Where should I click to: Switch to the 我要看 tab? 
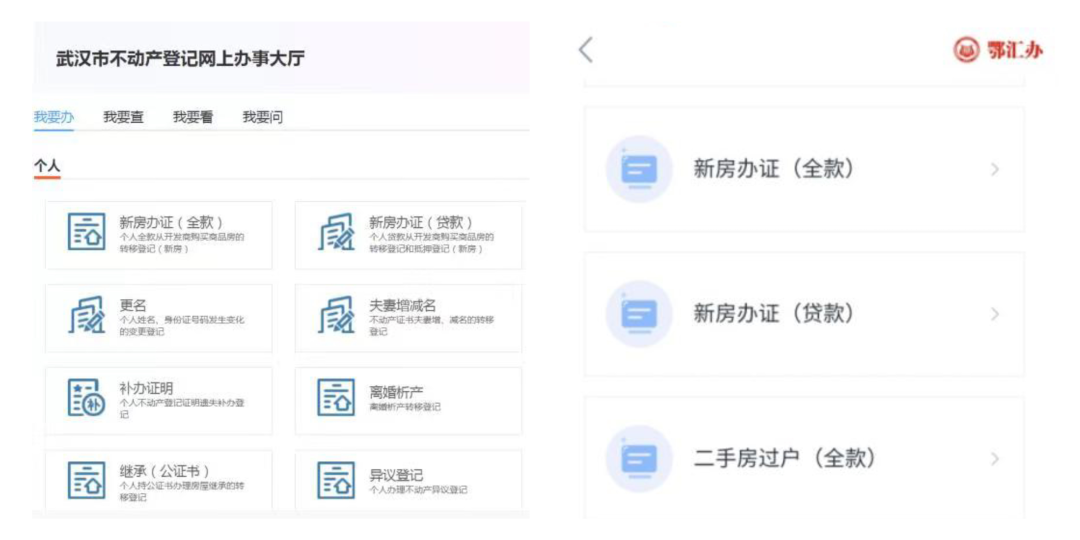click(193, 117)
